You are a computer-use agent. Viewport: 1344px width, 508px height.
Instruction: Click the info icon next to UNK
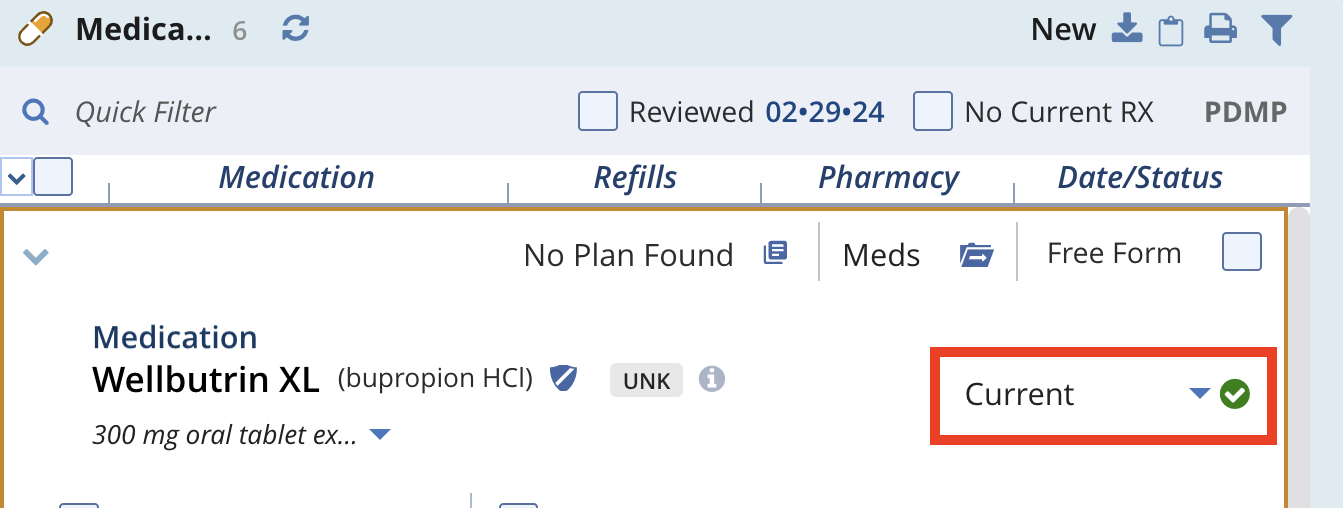[711, 379]
